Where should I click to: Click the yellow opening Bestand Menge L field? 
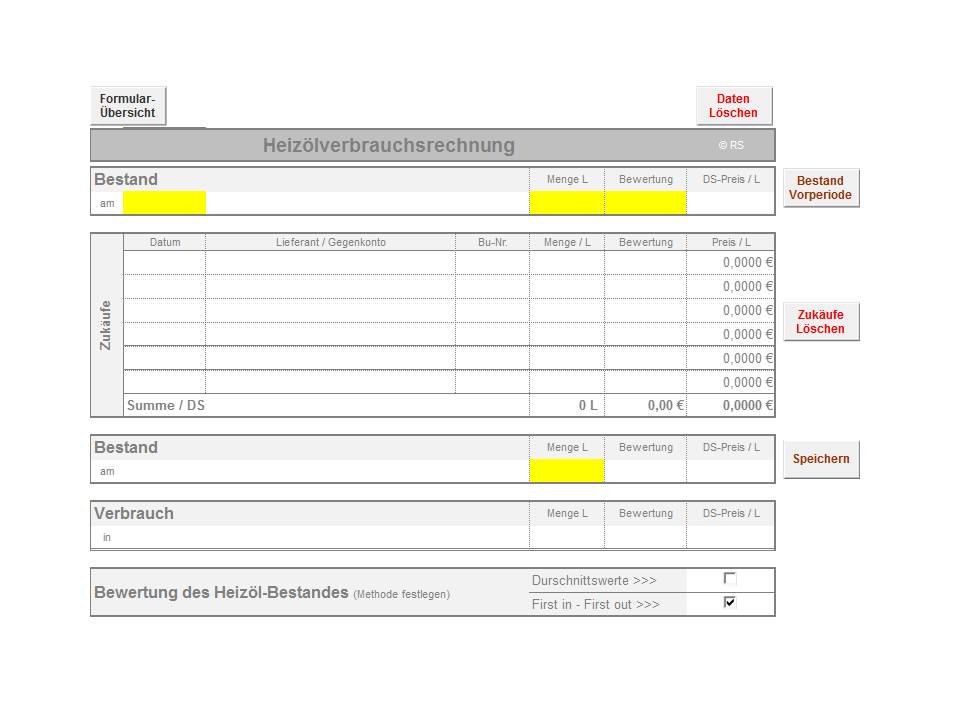[x=567, y=203]
